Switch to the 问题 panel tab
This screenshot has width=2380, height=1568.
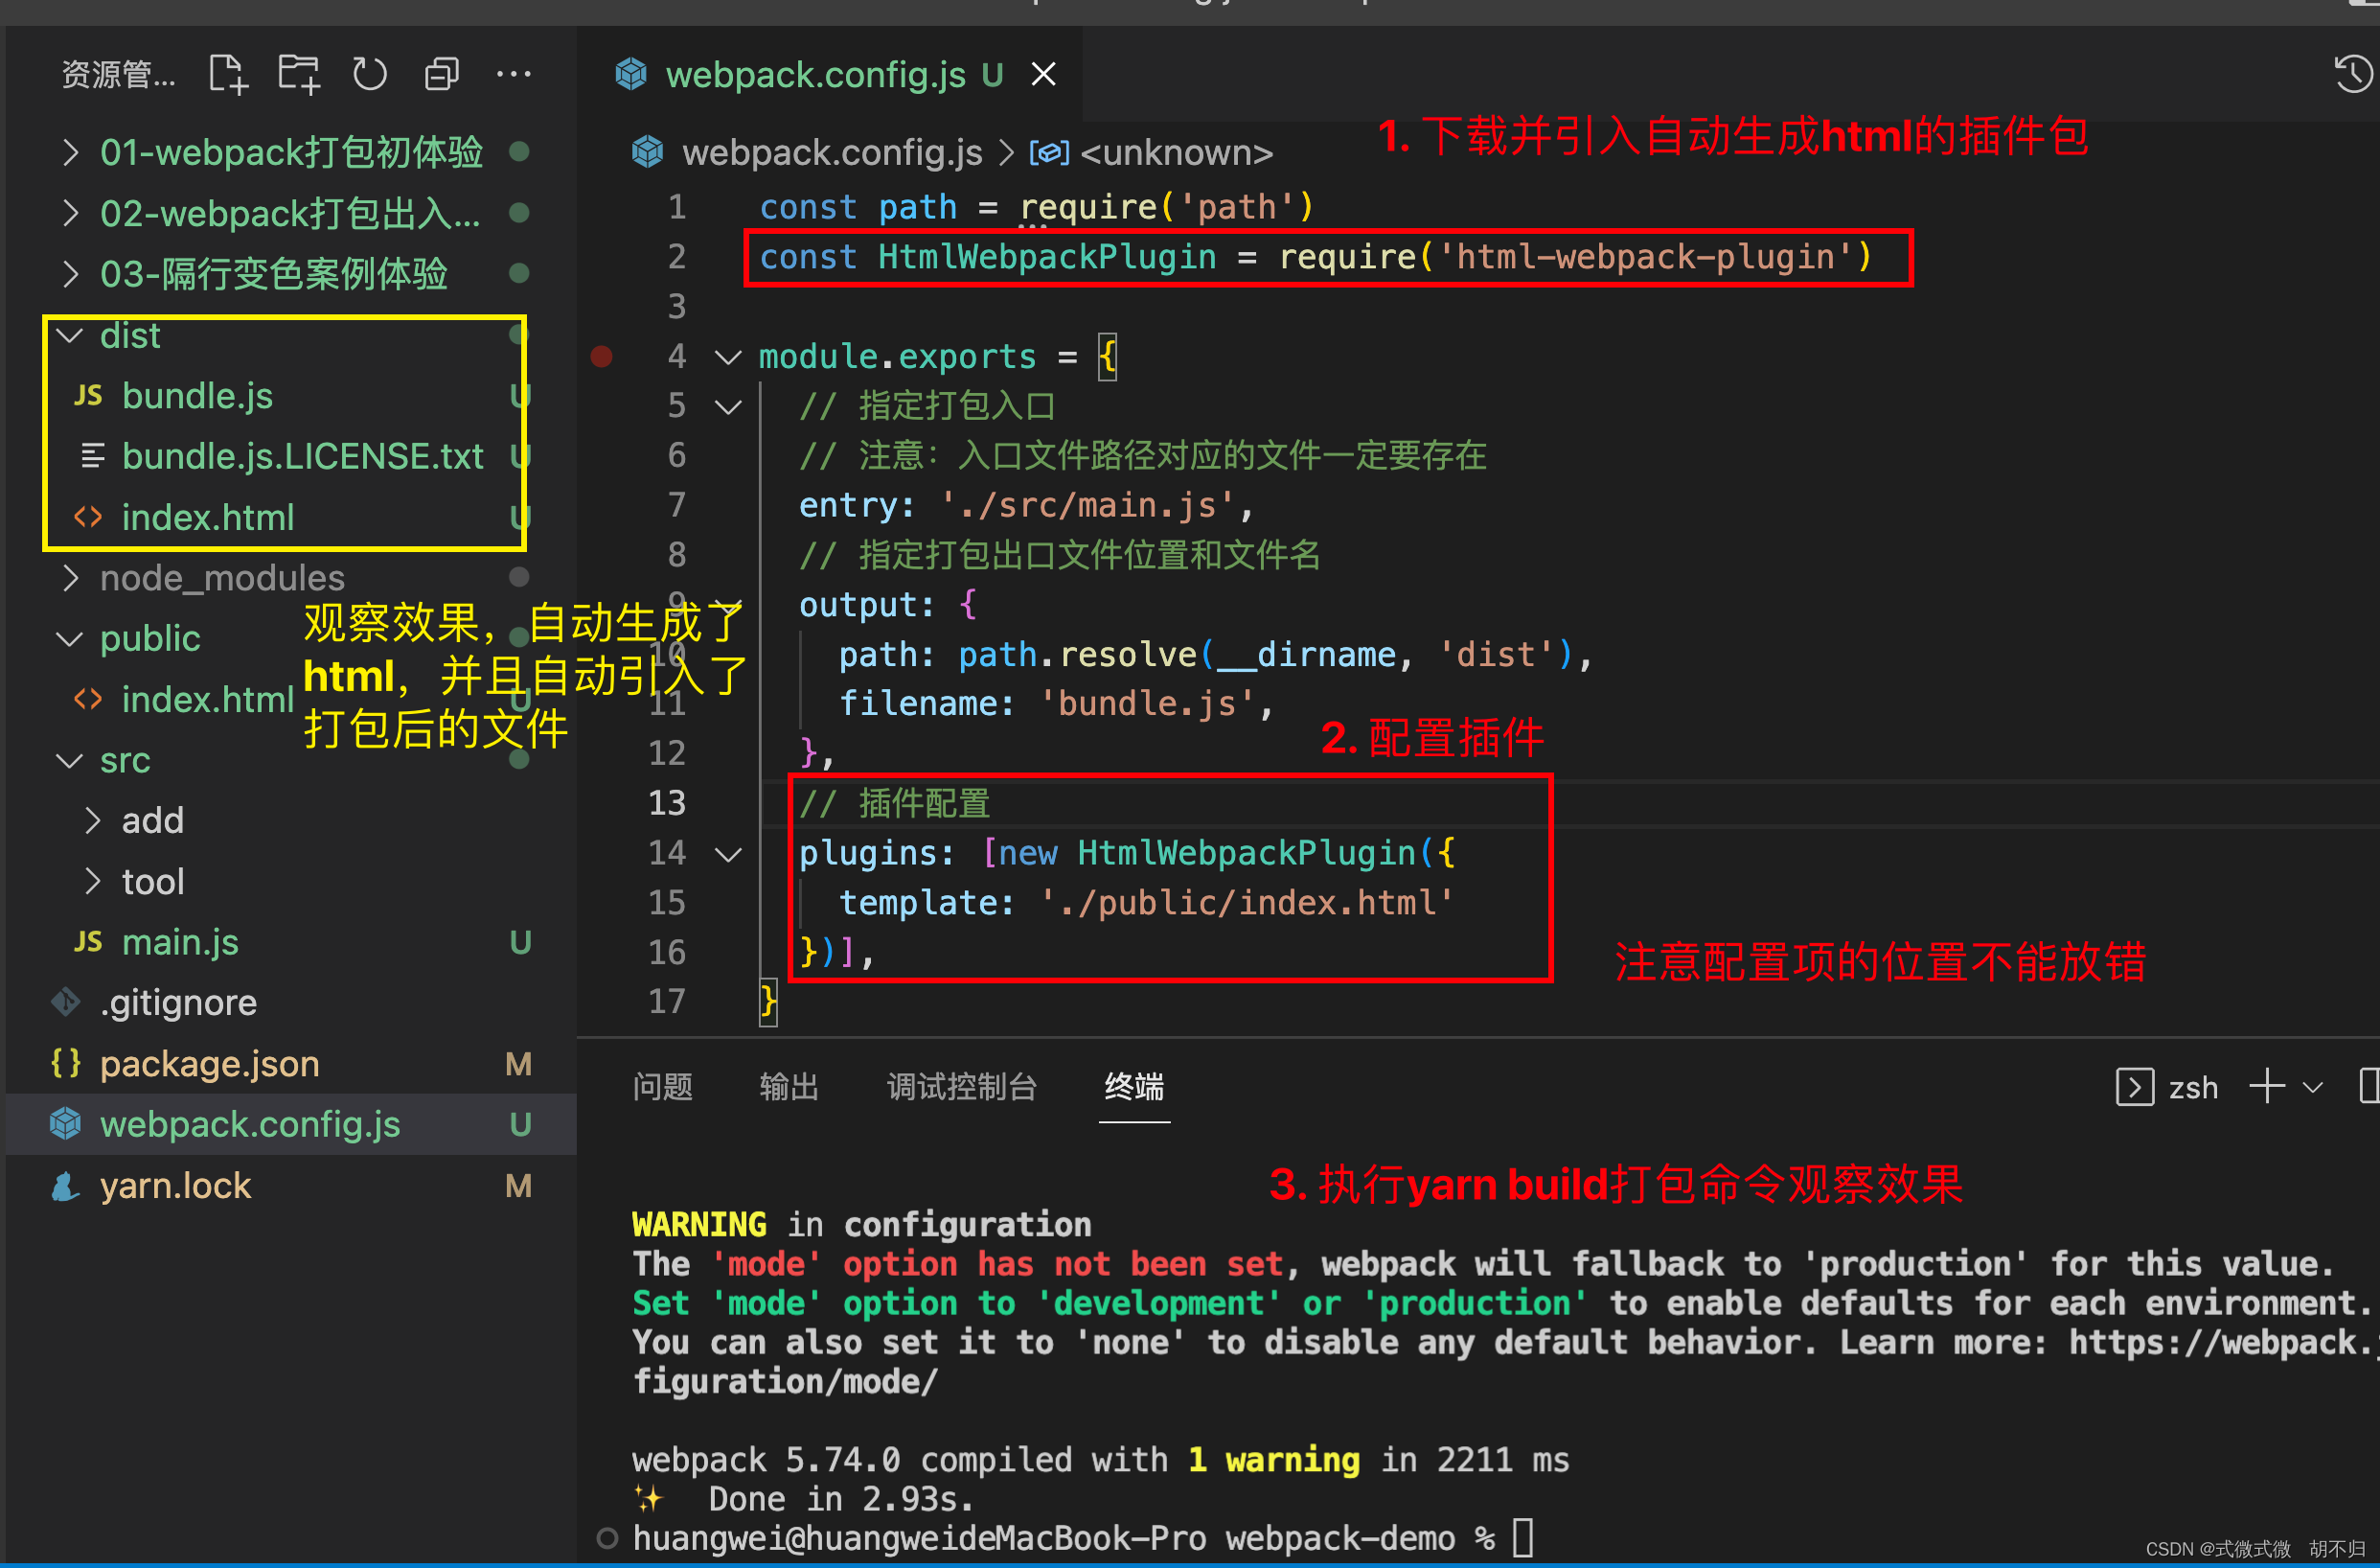tap(662, 1087)
